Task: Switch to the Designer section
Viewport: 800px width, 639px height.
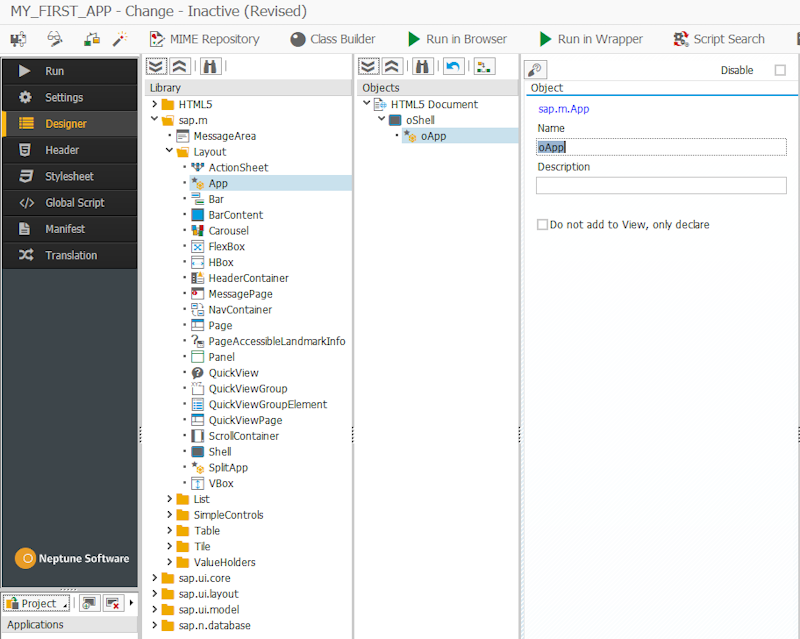Action: point(70,124)
